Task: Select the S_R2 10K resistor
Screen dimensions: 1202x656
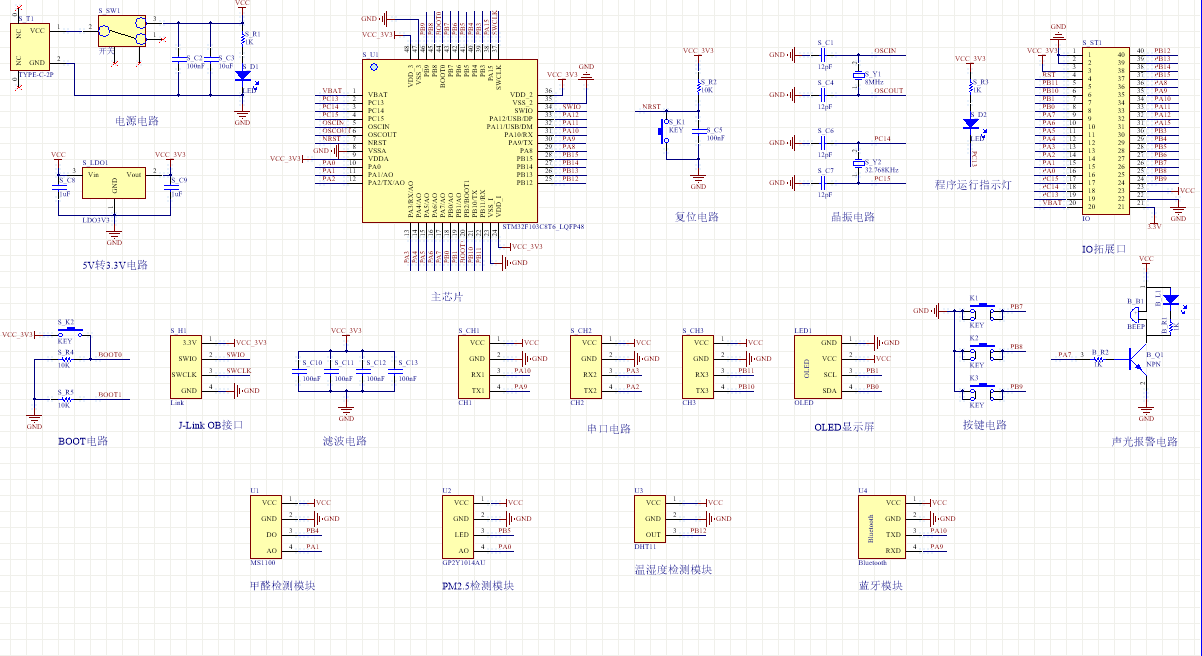Action: (699, 87)
